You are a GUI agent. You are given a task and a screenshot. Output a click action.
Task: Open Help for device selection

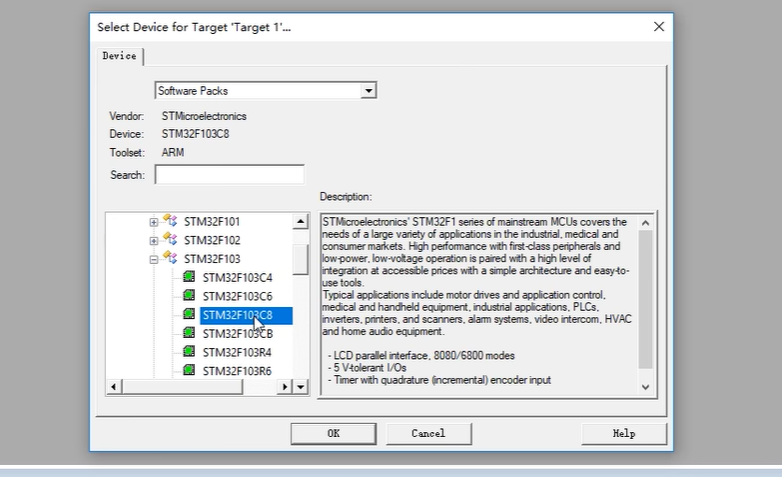click(624, 434)
